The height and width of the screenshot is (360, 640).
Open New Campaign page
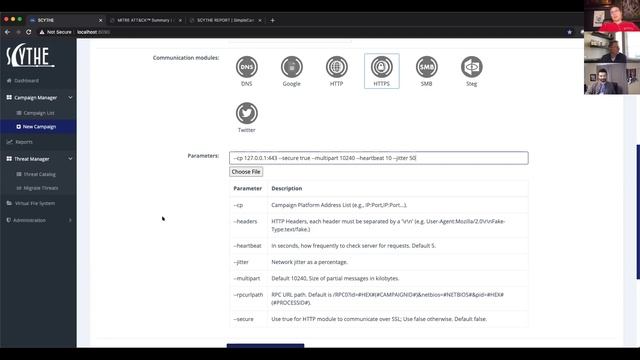point(38,127)
